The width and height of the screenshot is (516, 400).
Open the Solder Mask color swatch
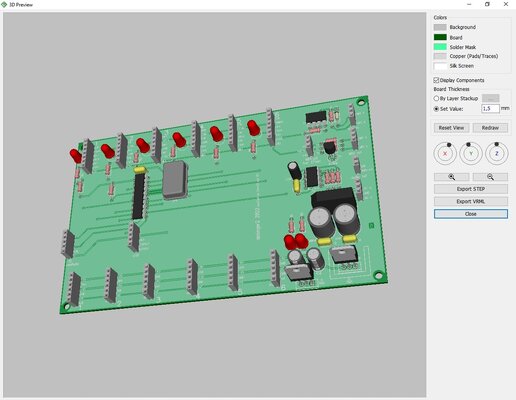coord(440,47)
